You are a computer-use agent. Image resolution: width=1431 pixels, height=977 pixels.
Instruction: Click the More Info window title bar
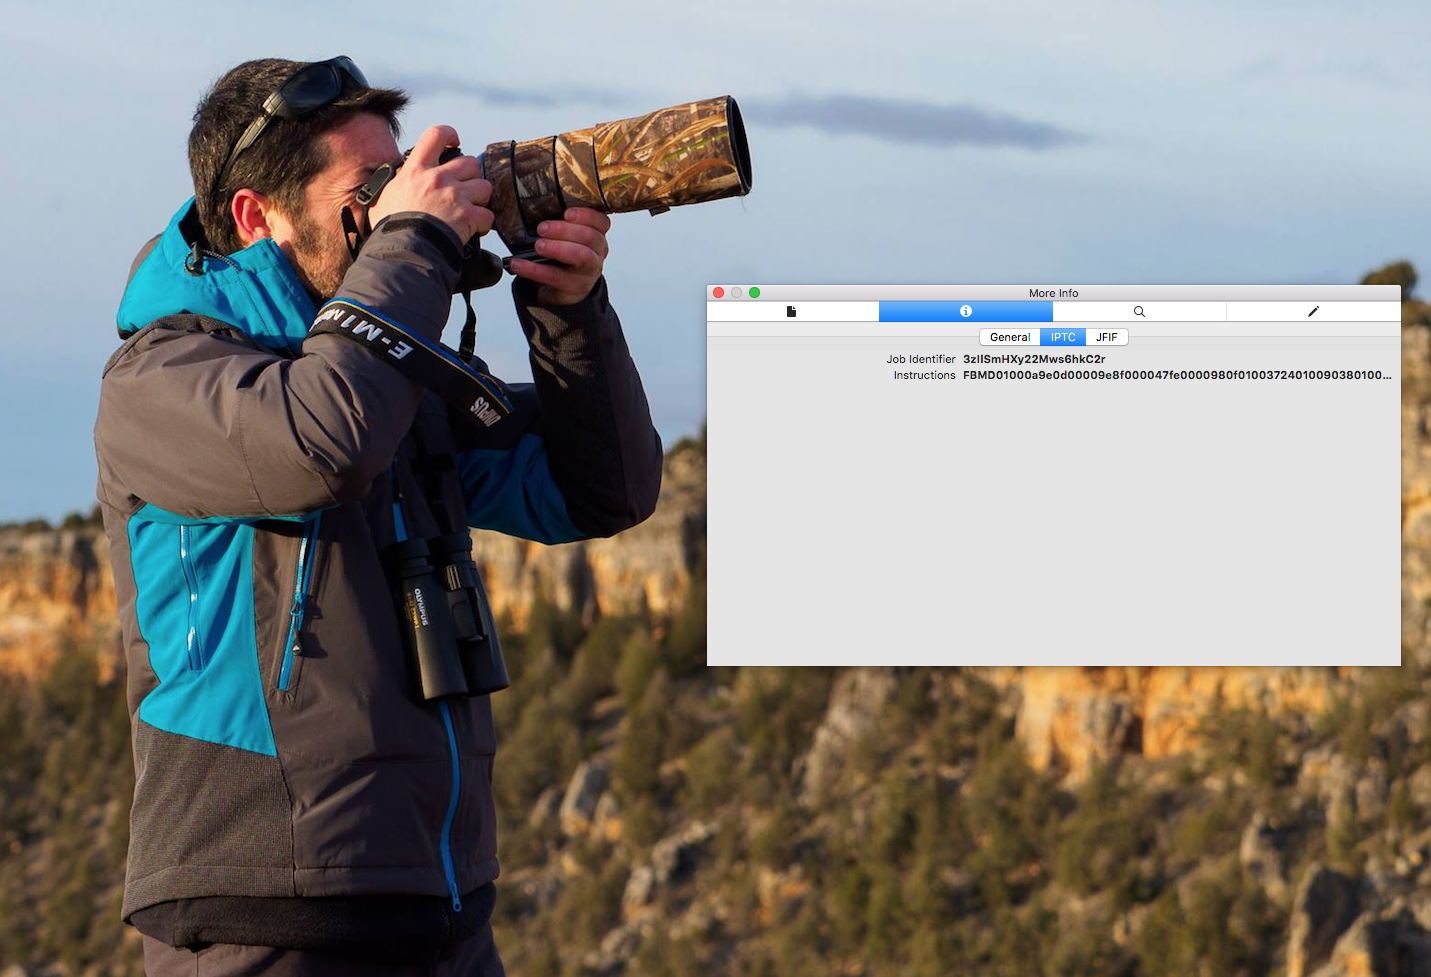(x=1053, y=293)
